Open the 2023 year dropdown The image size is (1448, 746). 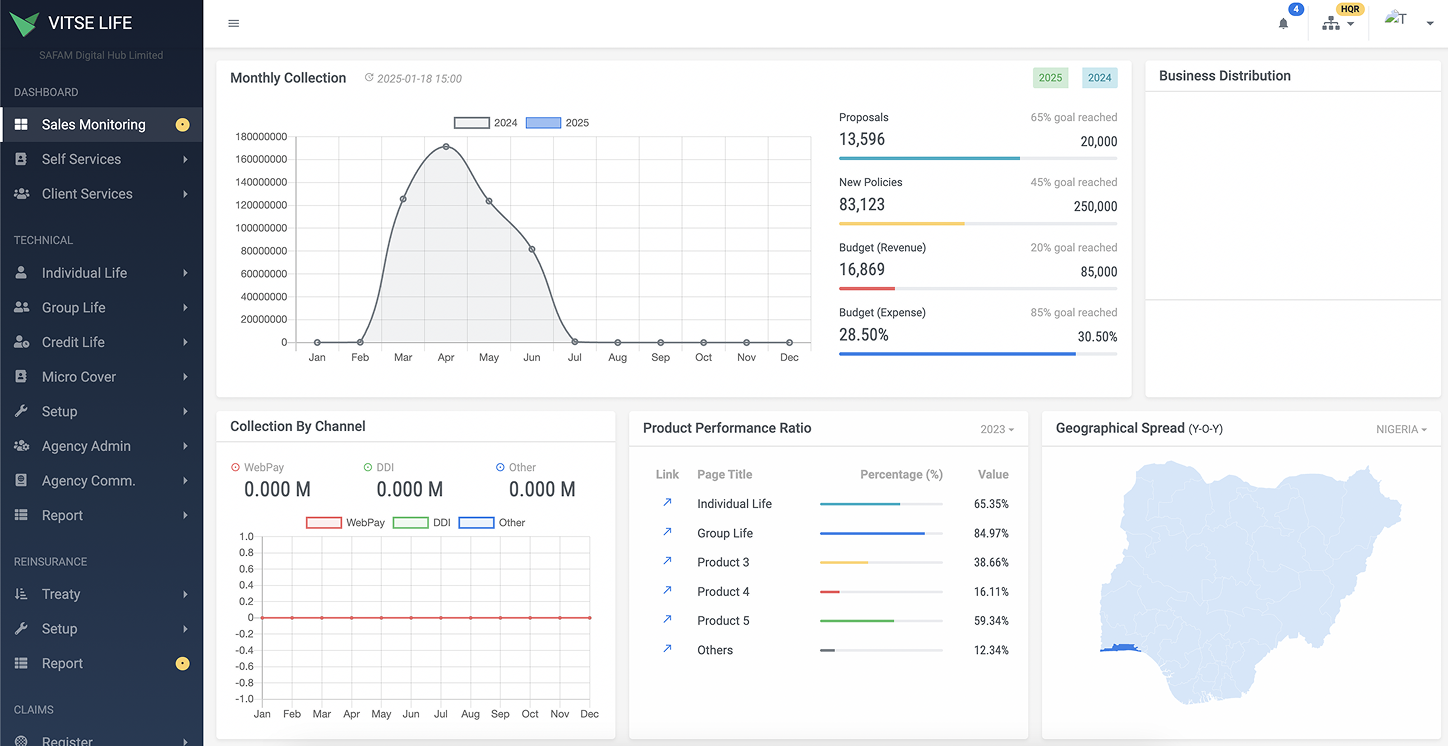coord(997,429)
